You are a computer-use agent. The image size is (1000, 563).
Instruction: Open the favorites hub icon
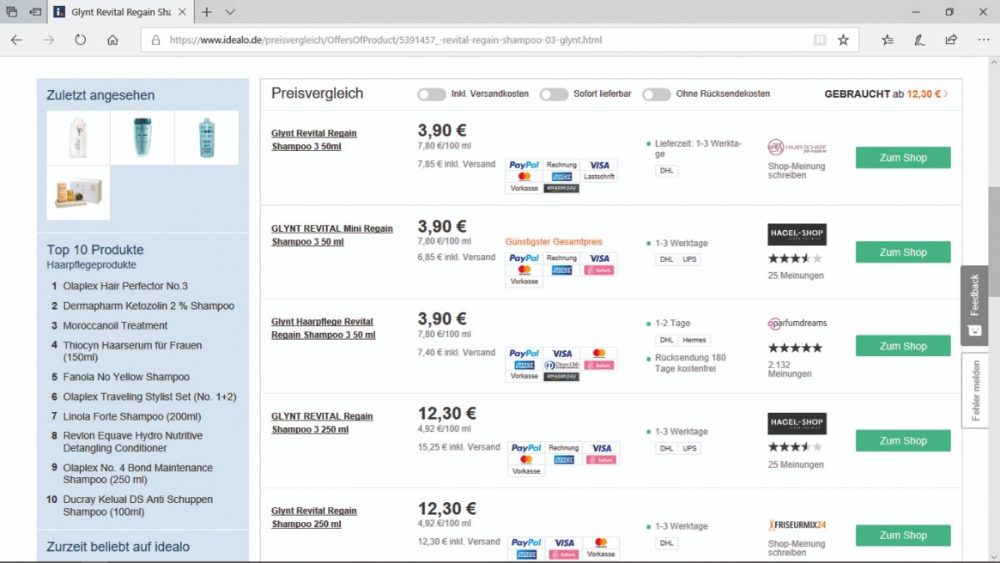pyautogui.click(x=888, y=40)
